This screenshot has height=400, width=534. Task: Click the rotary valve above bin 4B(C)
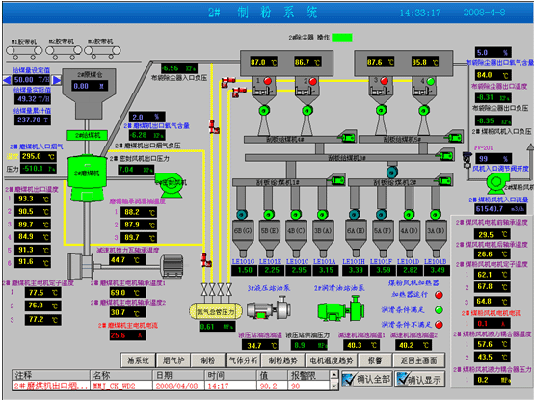pyautogui.click(x=296, y=214)
